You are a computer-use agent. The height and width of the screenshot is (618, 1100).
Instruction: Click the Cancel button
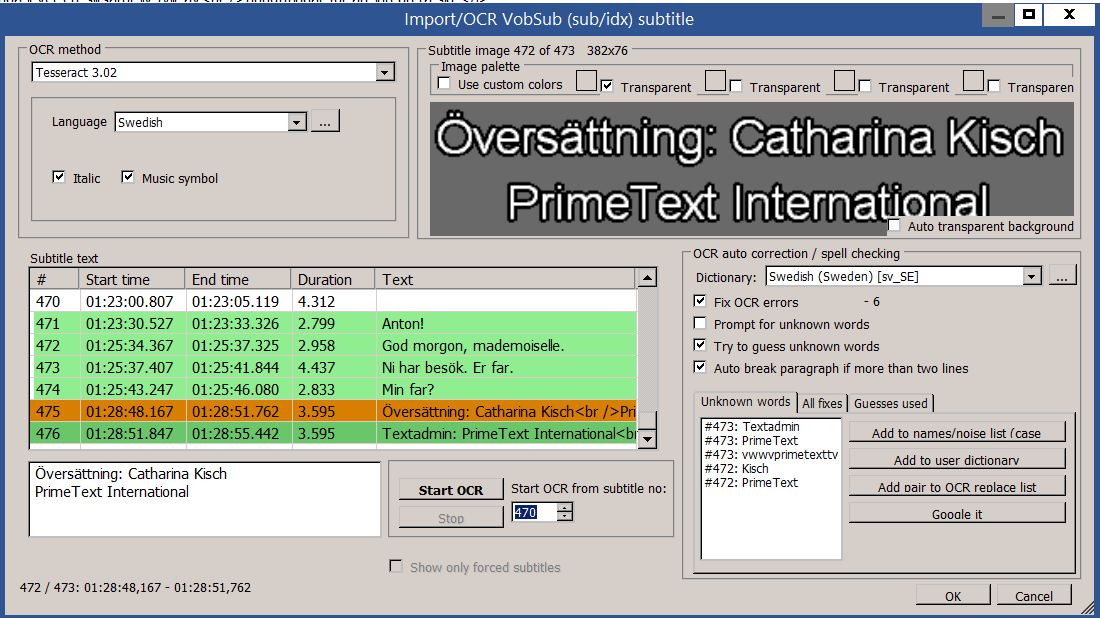click(1034, 596)
